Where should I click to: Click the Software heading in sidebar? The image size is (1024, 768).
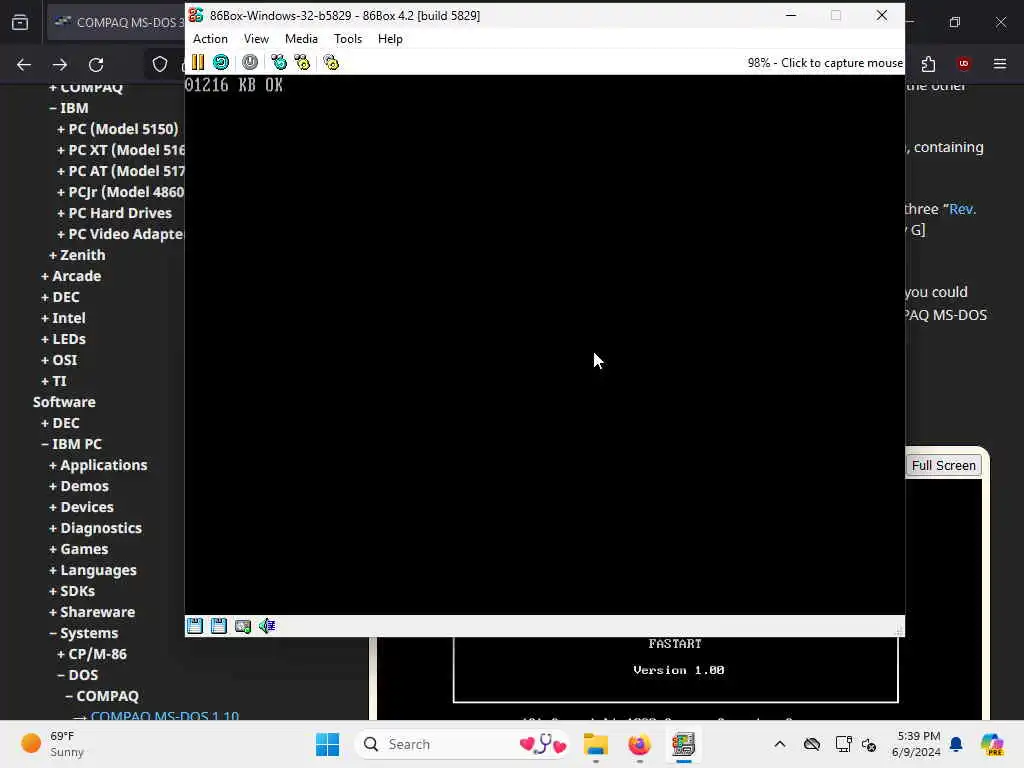pyautogui.click(x=64, y=402)
